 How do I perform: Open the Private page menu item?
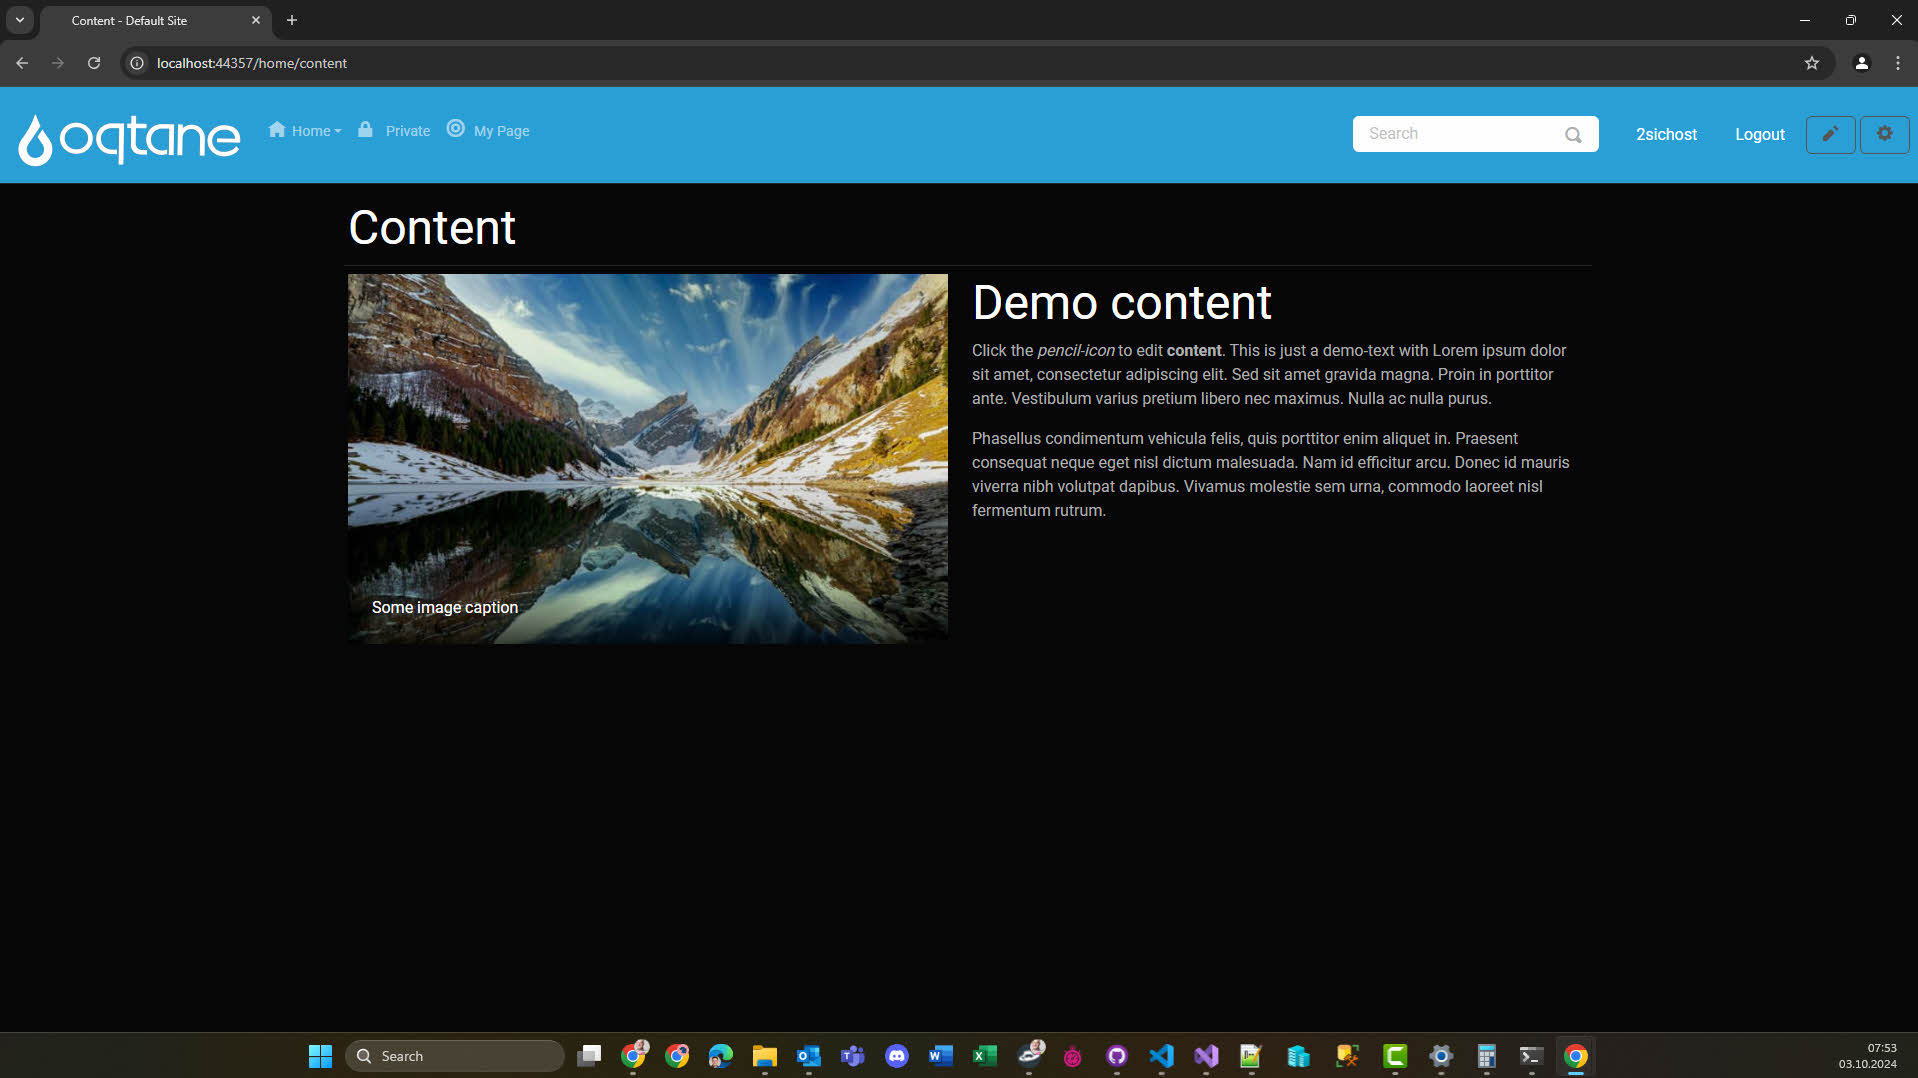(395, 131)
